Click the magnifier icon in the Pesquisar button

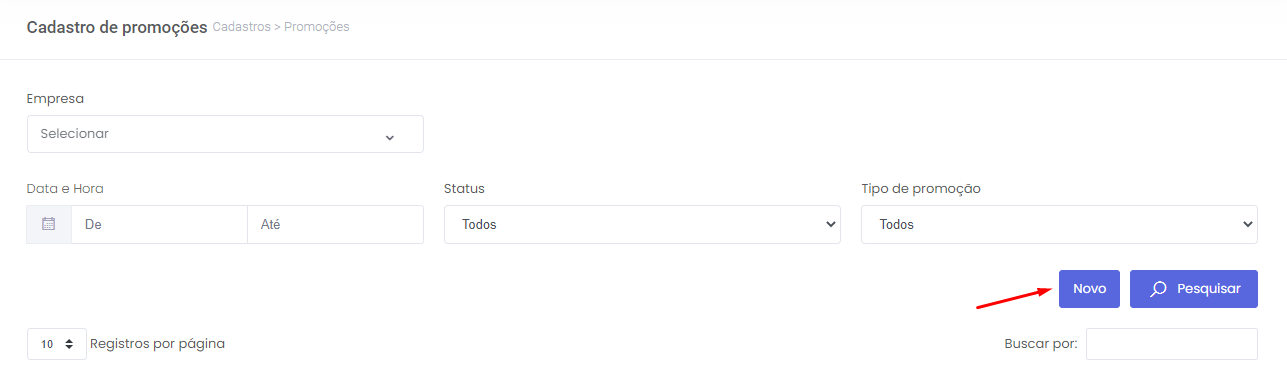(1159, 289)
